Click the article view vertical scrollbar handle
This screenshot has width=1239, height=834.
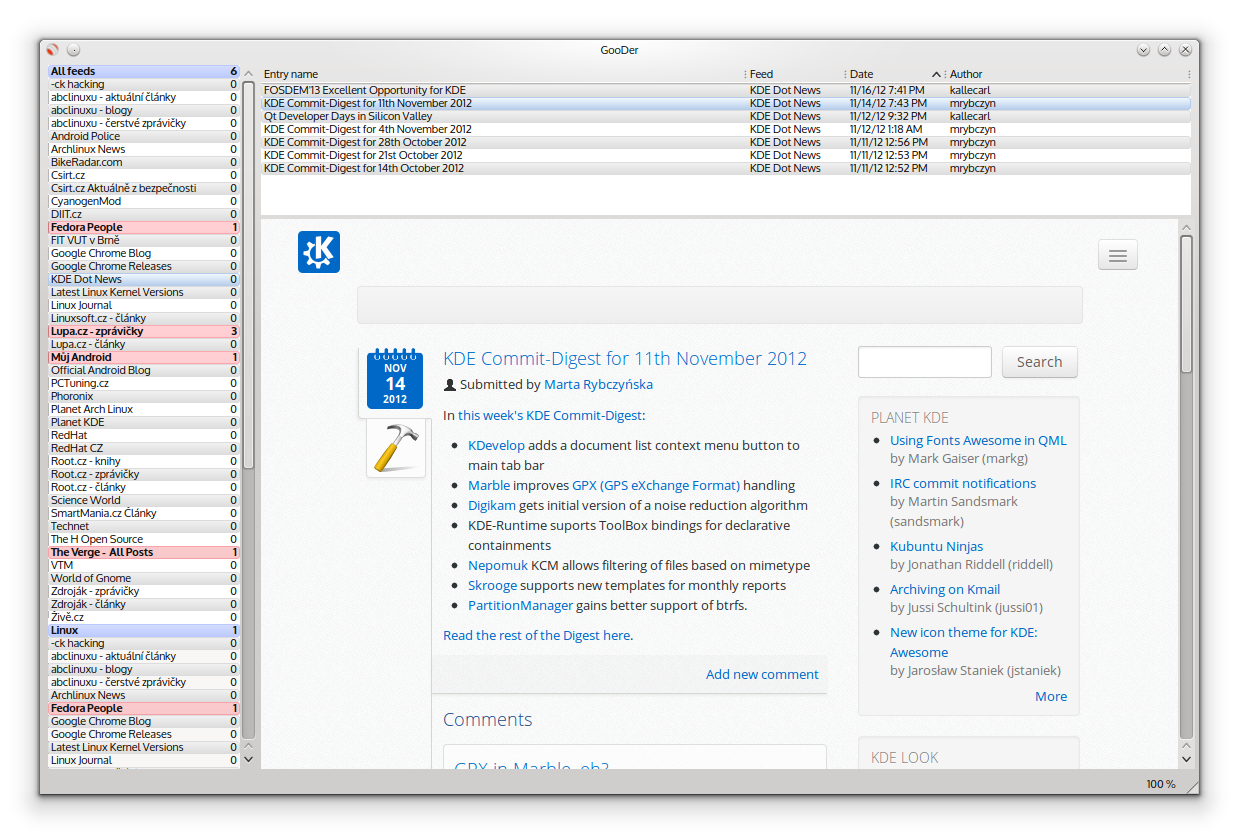point(1186,304)
